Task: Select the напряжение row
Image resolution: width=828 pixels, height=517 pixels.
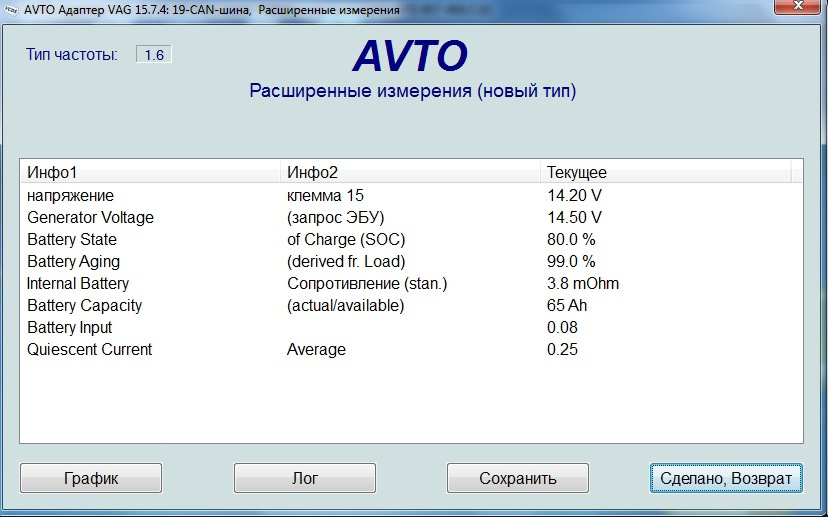Action: (x=411, y=195)
